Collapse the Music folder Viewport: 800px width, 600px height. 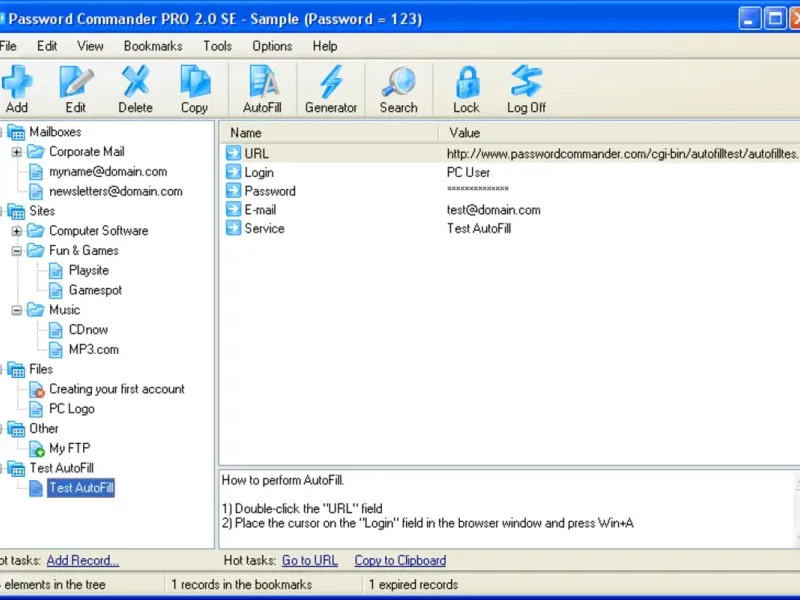[17, 310]
